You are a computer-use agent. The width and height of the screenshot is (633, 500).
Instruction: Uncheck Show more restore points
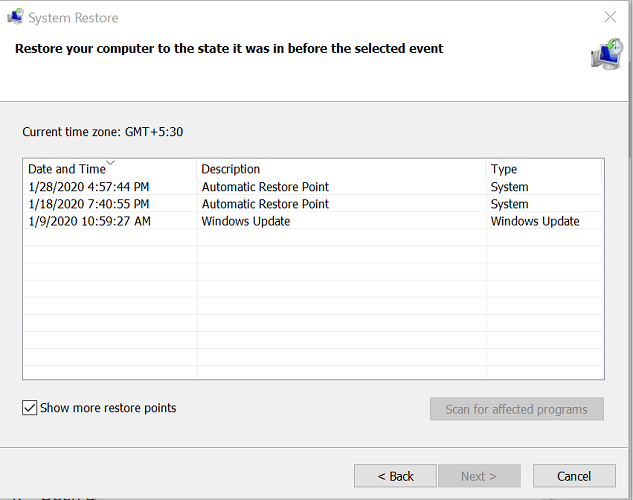pyautogui.click(x=29, y=408)
